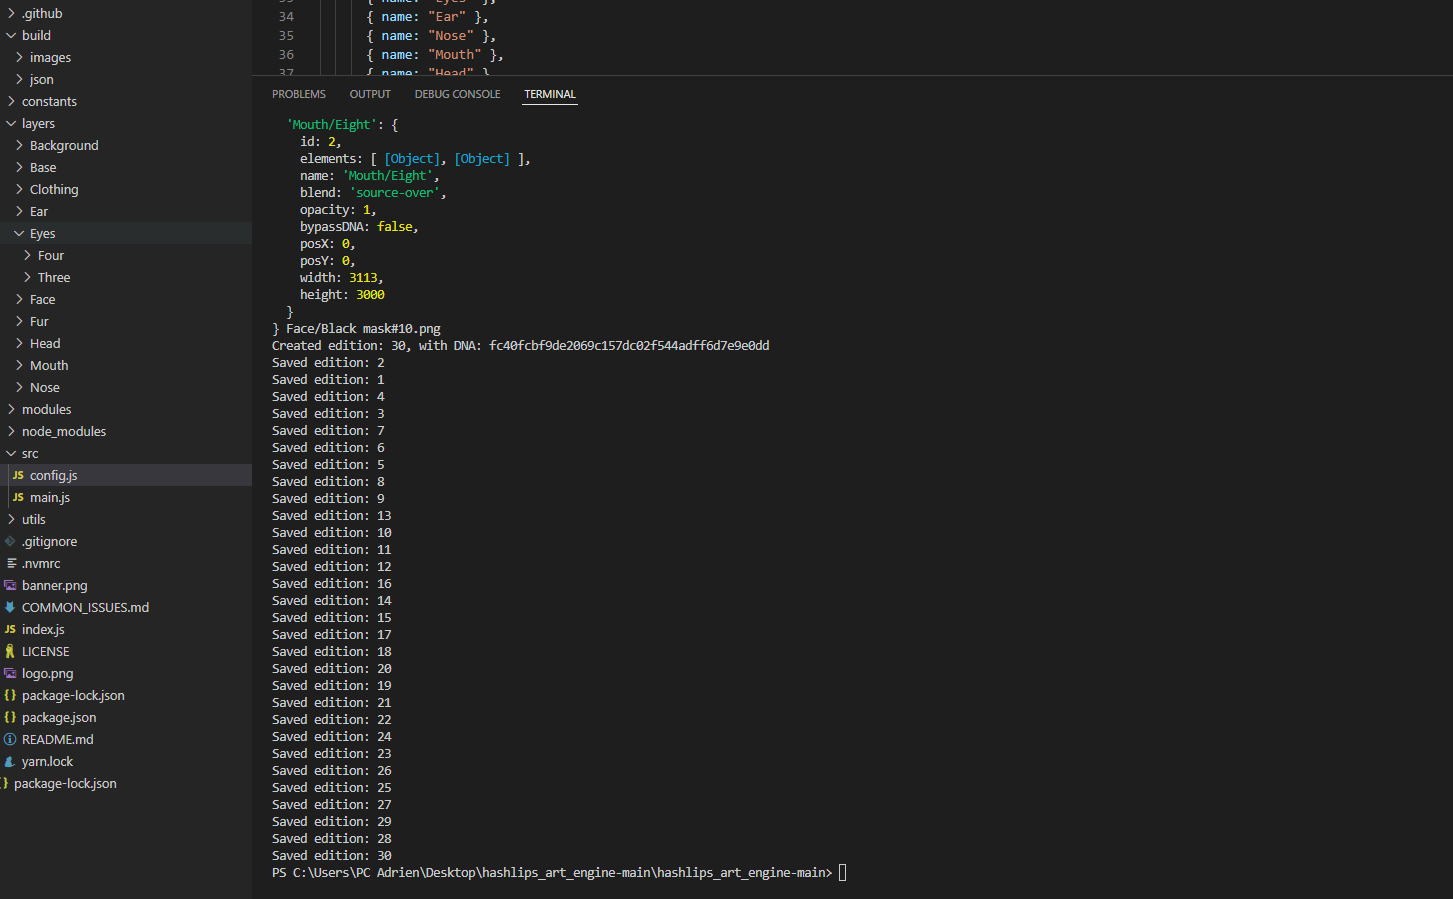Screen dimensions: 1453x899
Task: Select the json folder under build
Action: tap(126, 79)
